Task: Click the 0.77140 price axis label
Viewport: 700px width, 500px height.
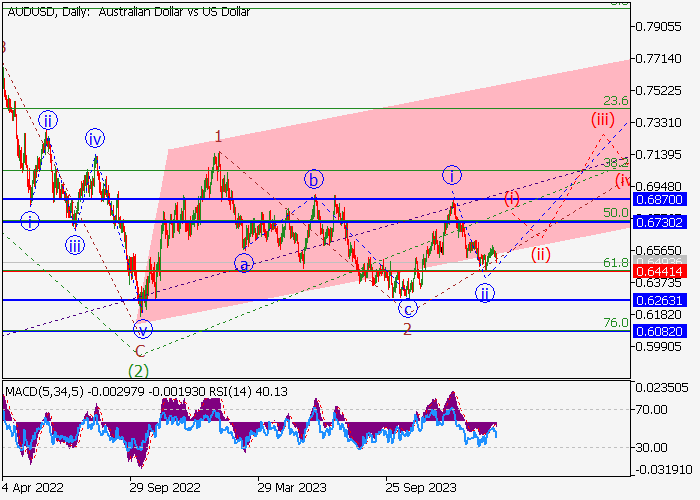Action: coord(658,58)
